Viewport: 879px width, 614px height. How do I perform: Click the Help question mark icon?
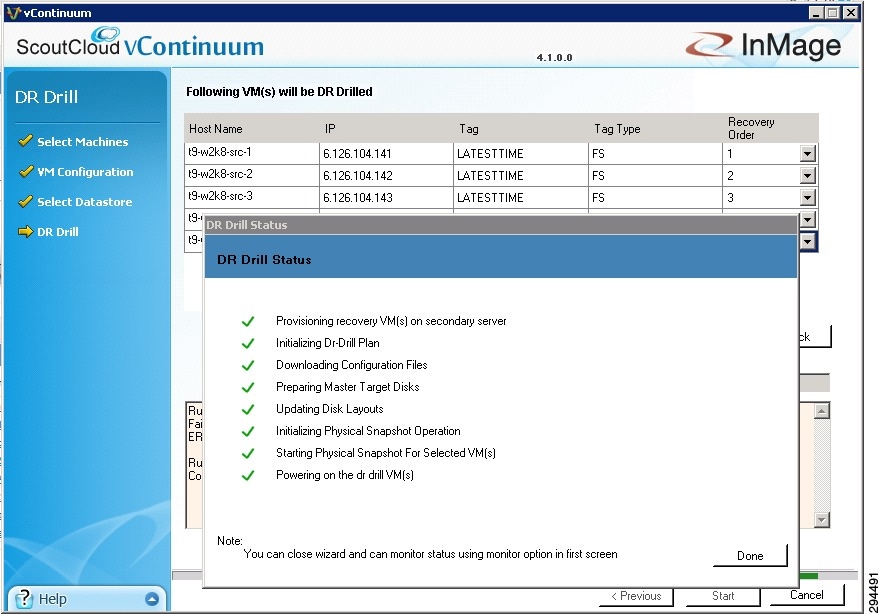24,599
